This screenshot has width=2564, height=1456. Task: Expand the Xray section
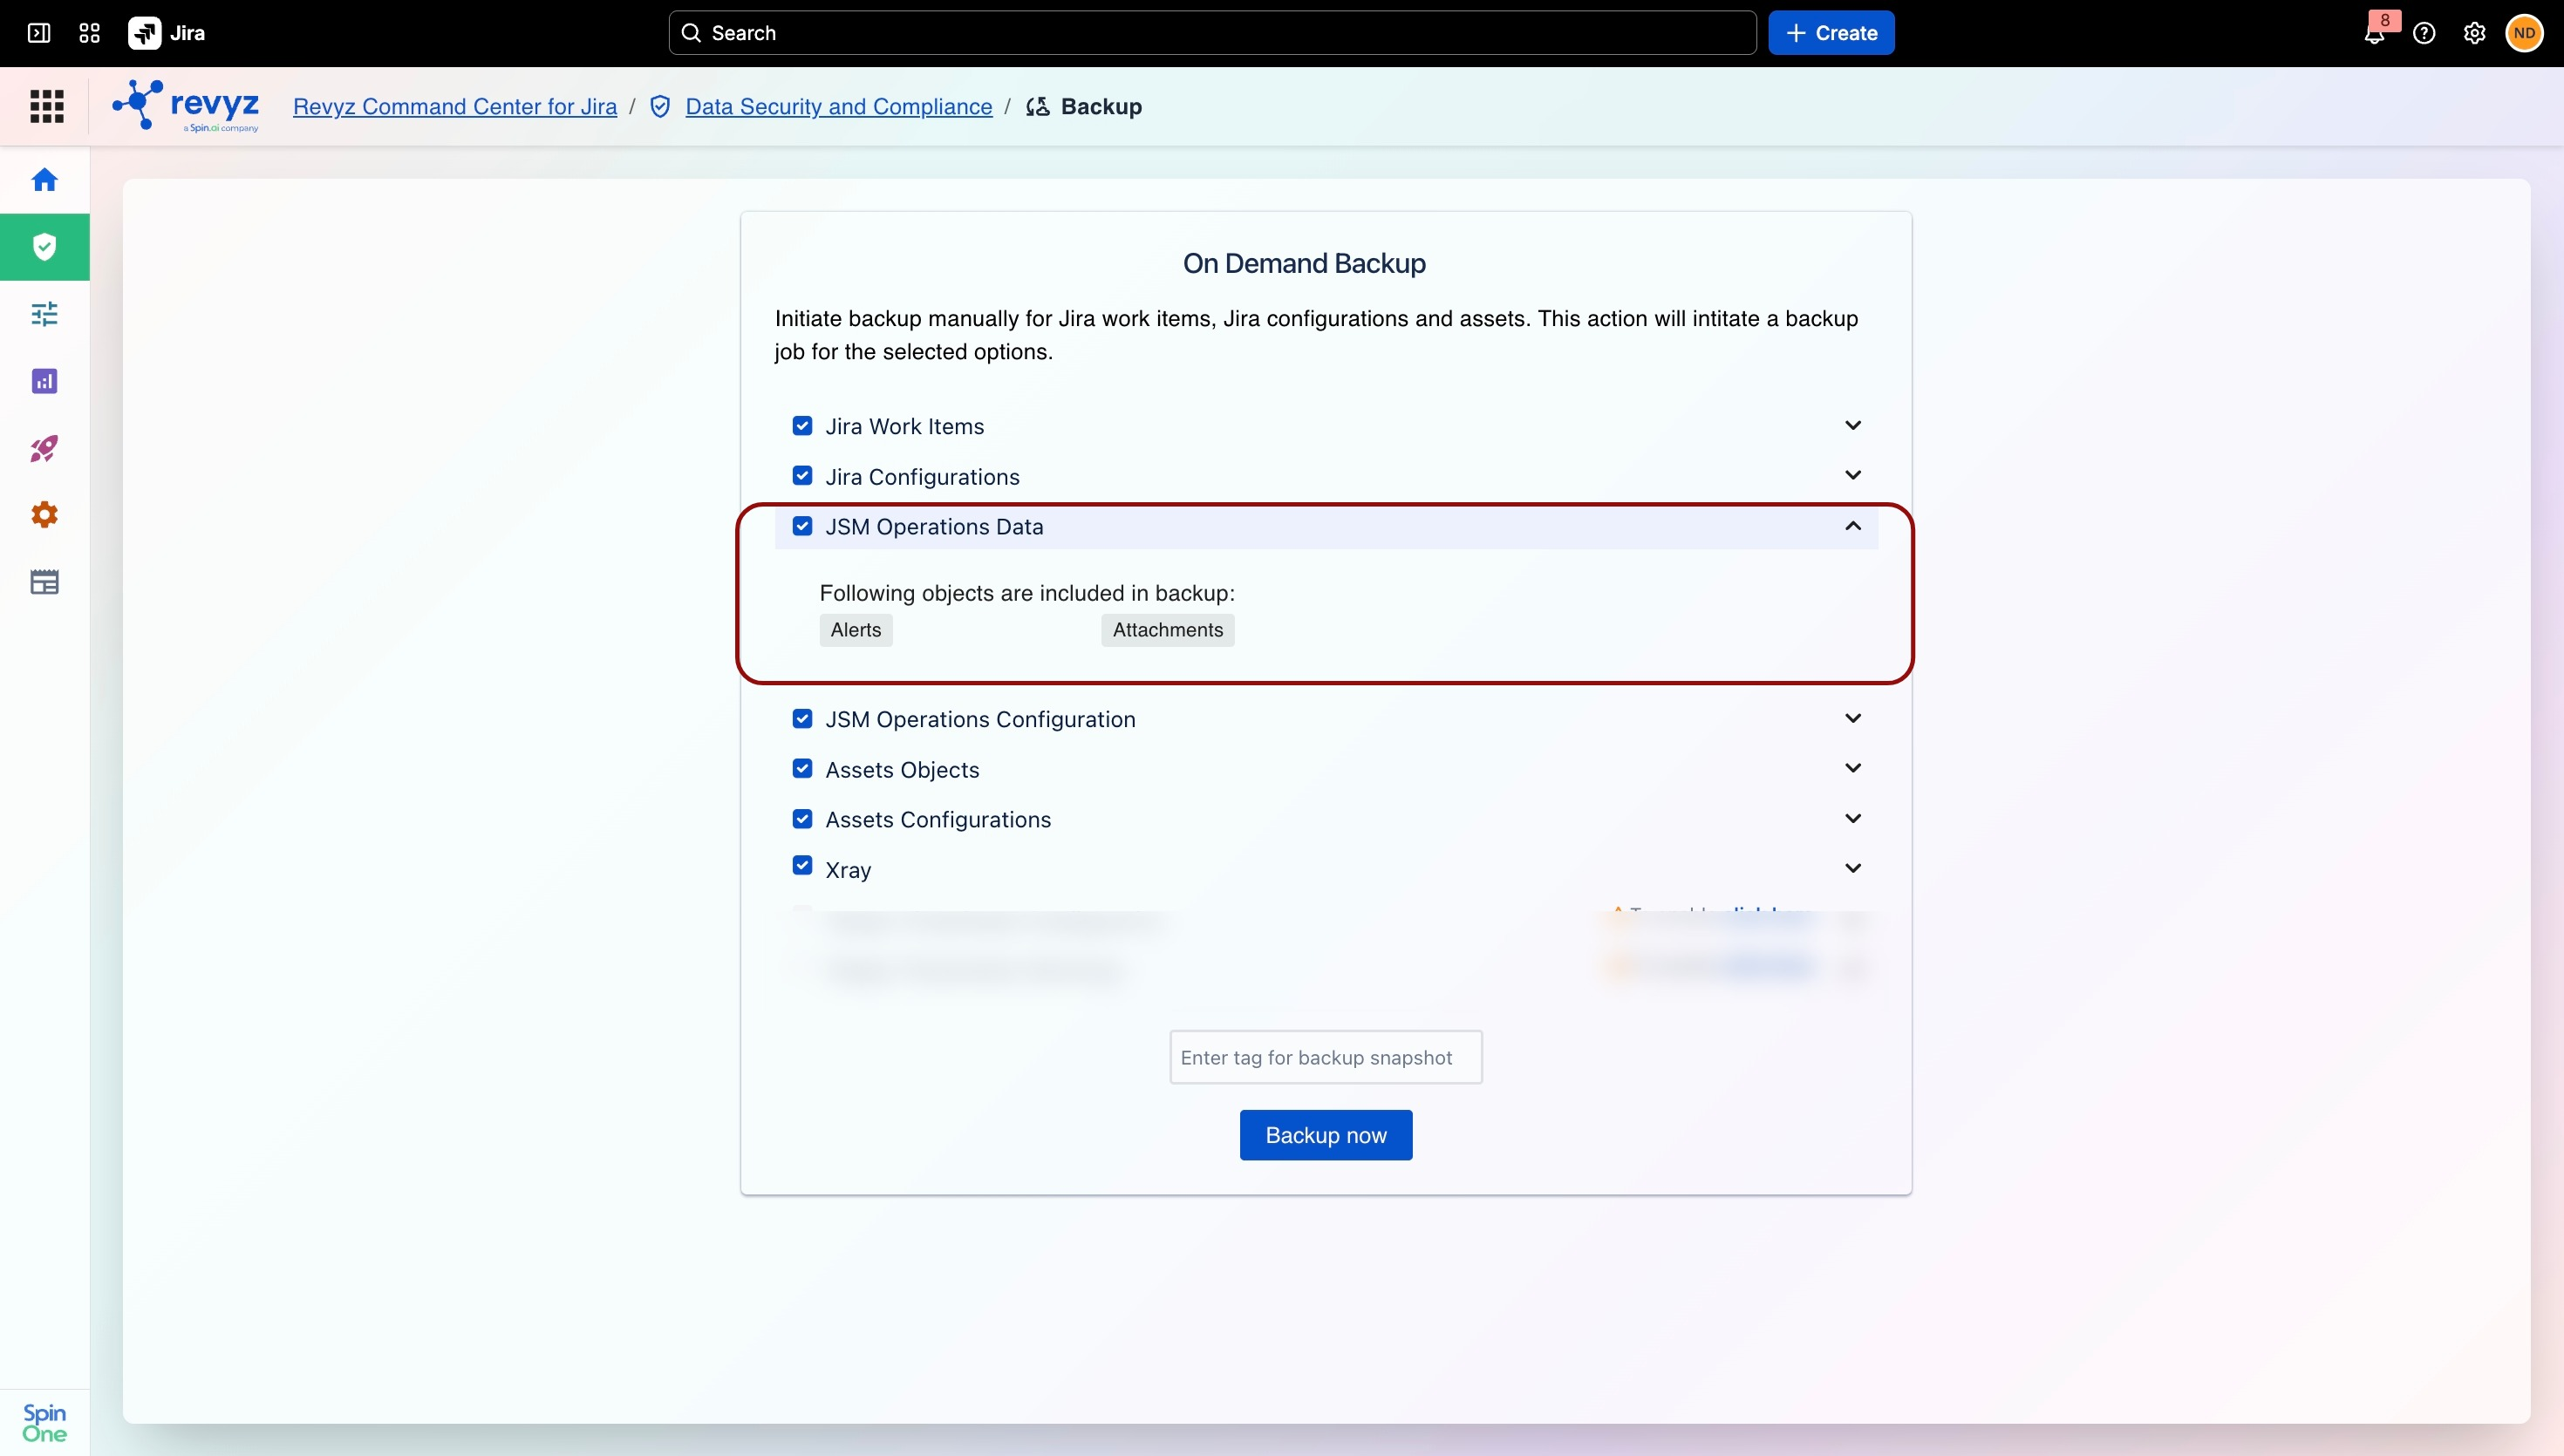pos(1853,869)
